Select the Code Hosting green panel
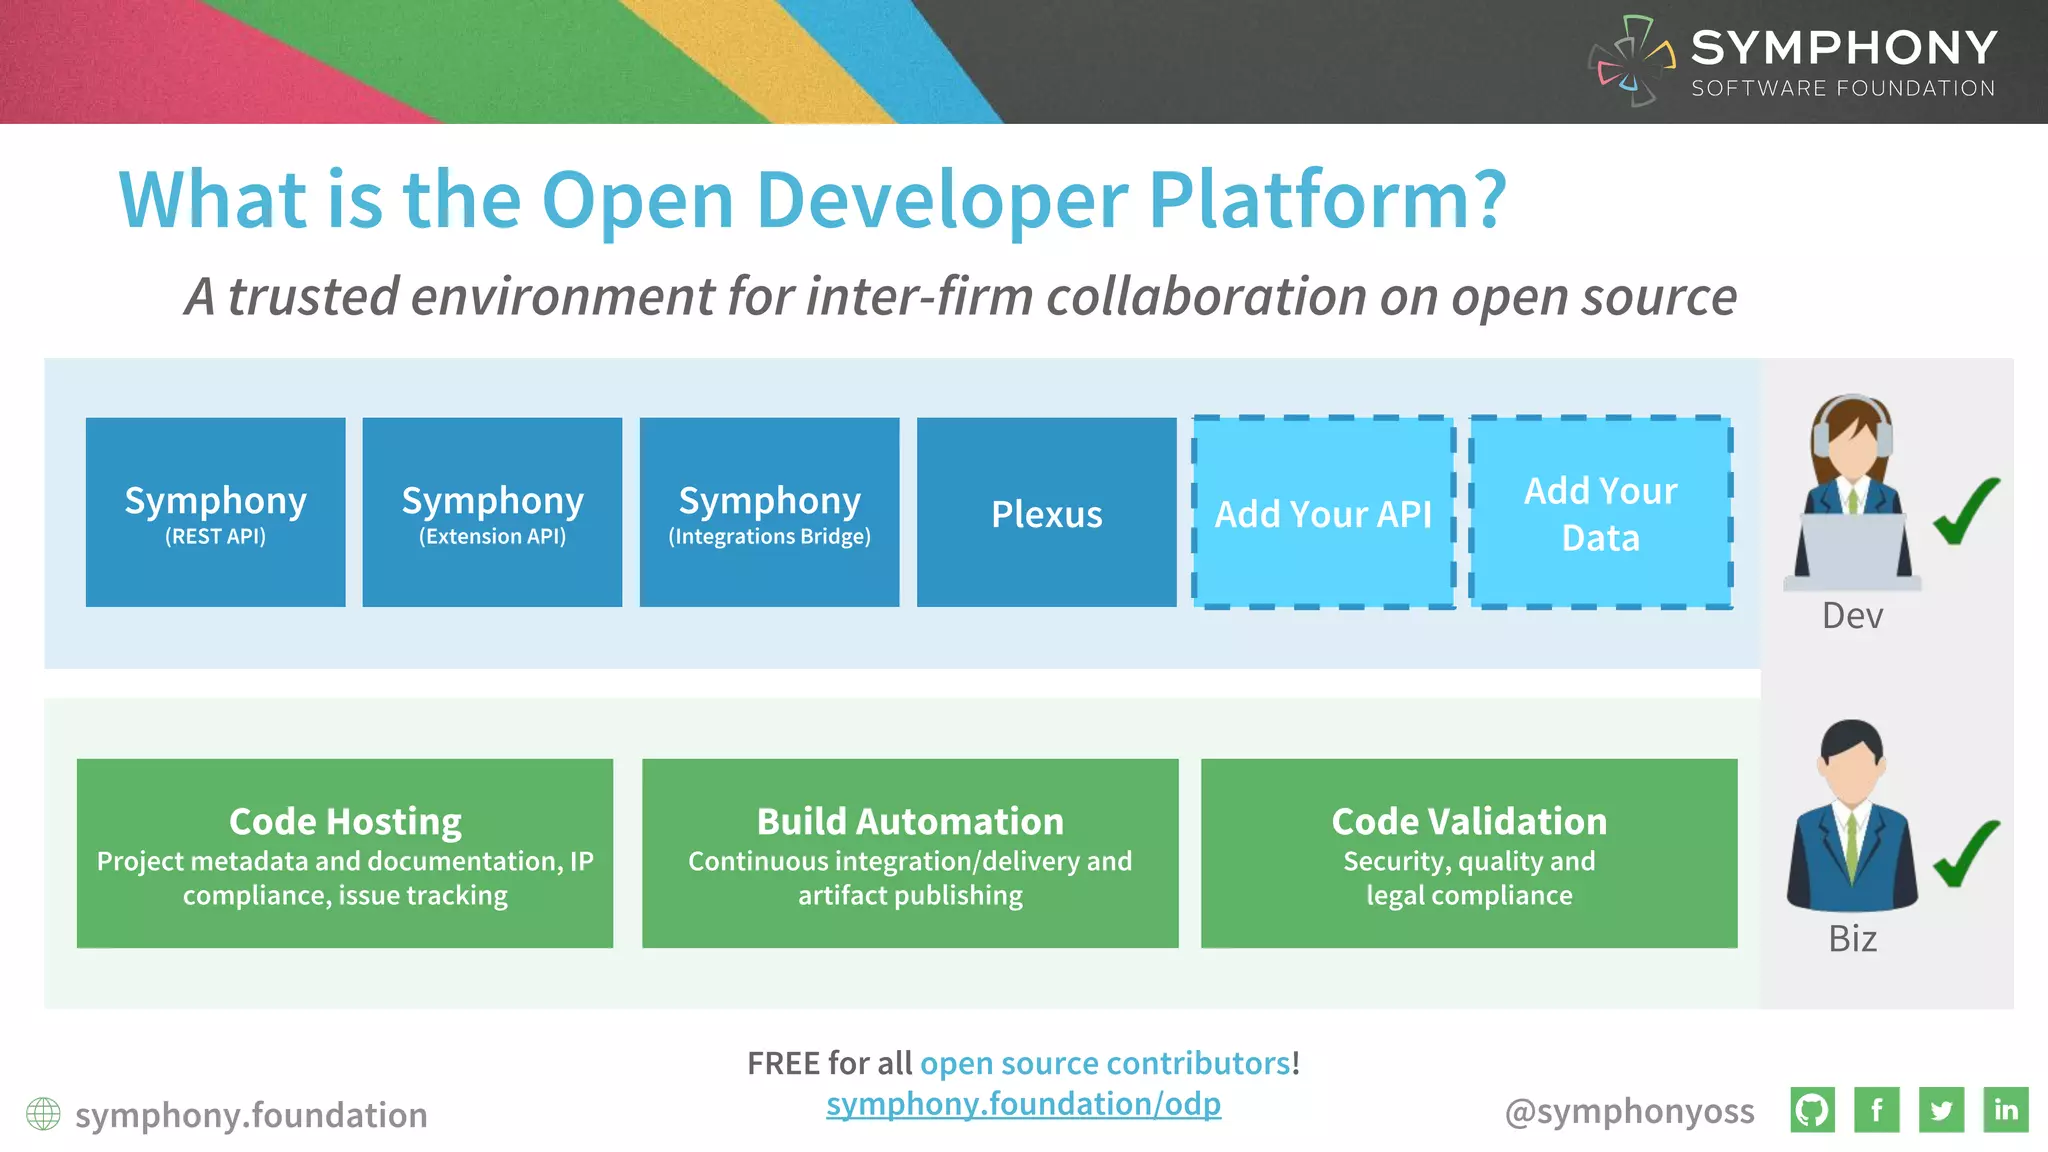The image size is (2048, 1152). click(x=345, y=853)
